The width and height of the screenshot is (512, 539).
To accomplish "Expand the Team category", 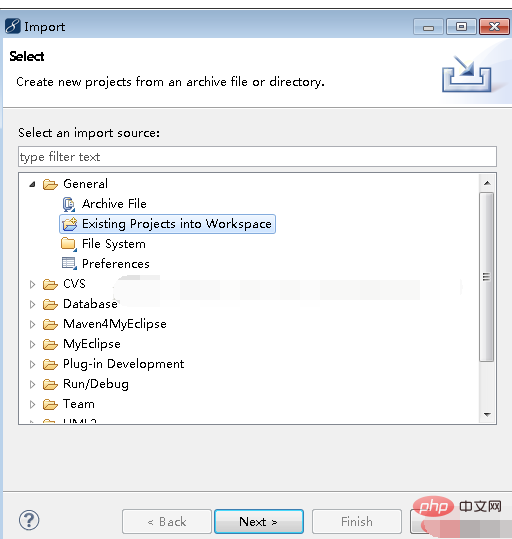I will (32, 404).
